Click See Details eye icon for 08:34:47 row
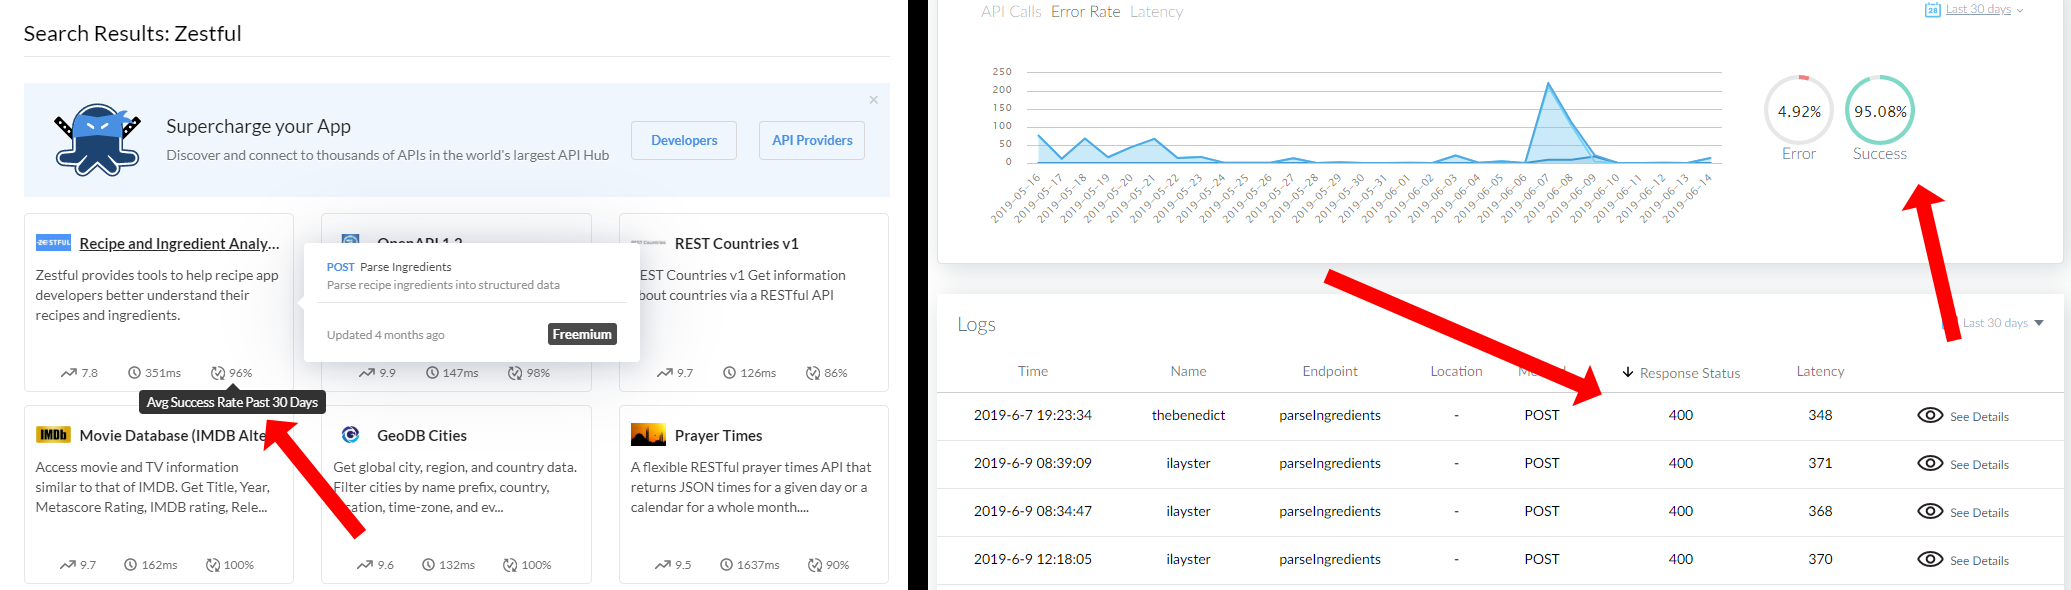Screen dimensions: 2071x590 [x=1930, y=511]
